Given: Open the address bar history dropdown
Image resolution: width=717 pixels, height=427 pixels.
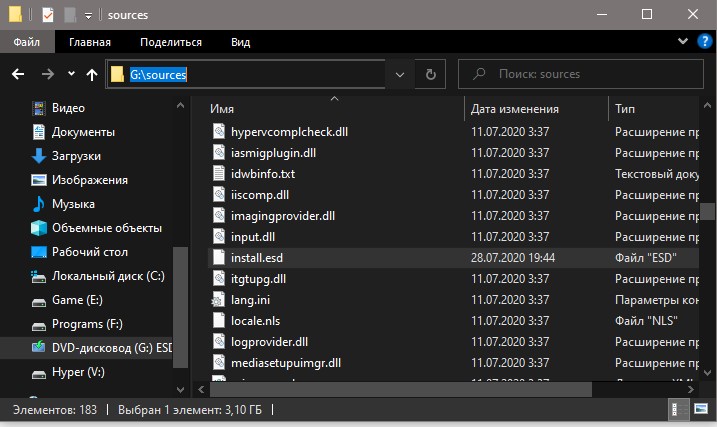Looking at the screenshot, I should tap(400, 75).
